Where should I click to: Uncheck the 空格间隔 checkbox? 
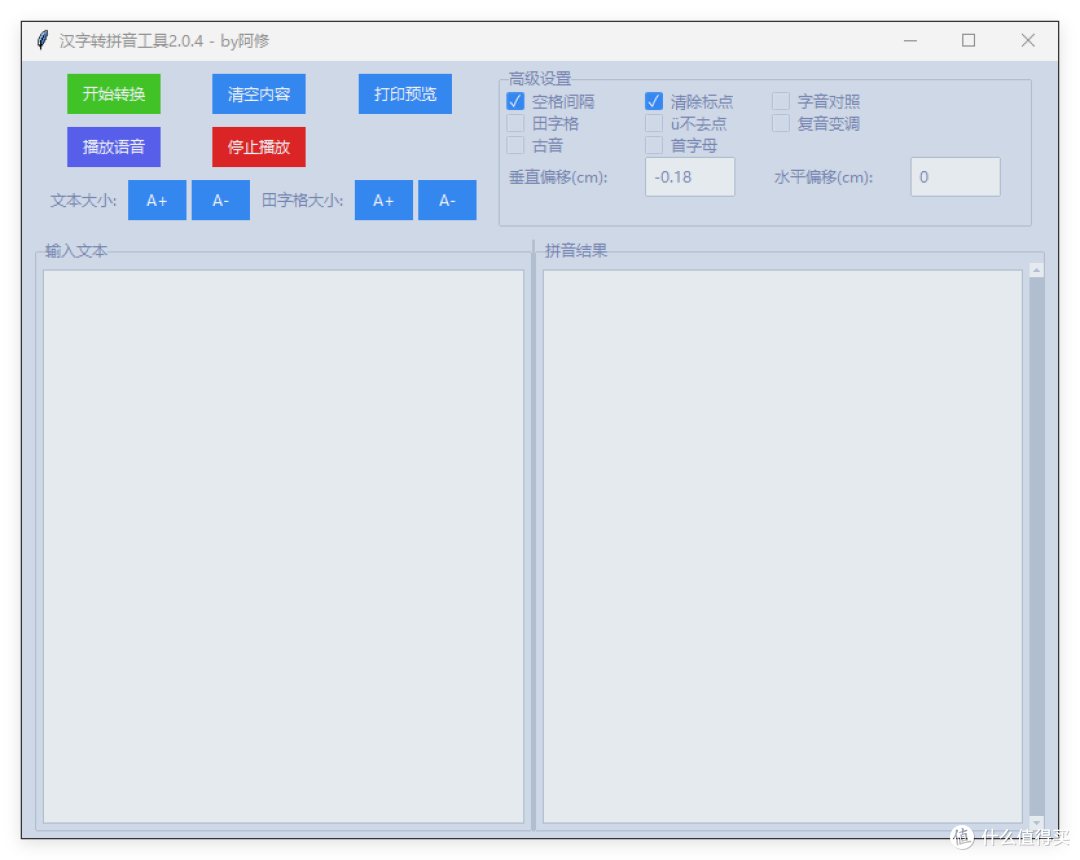[515, 101]
